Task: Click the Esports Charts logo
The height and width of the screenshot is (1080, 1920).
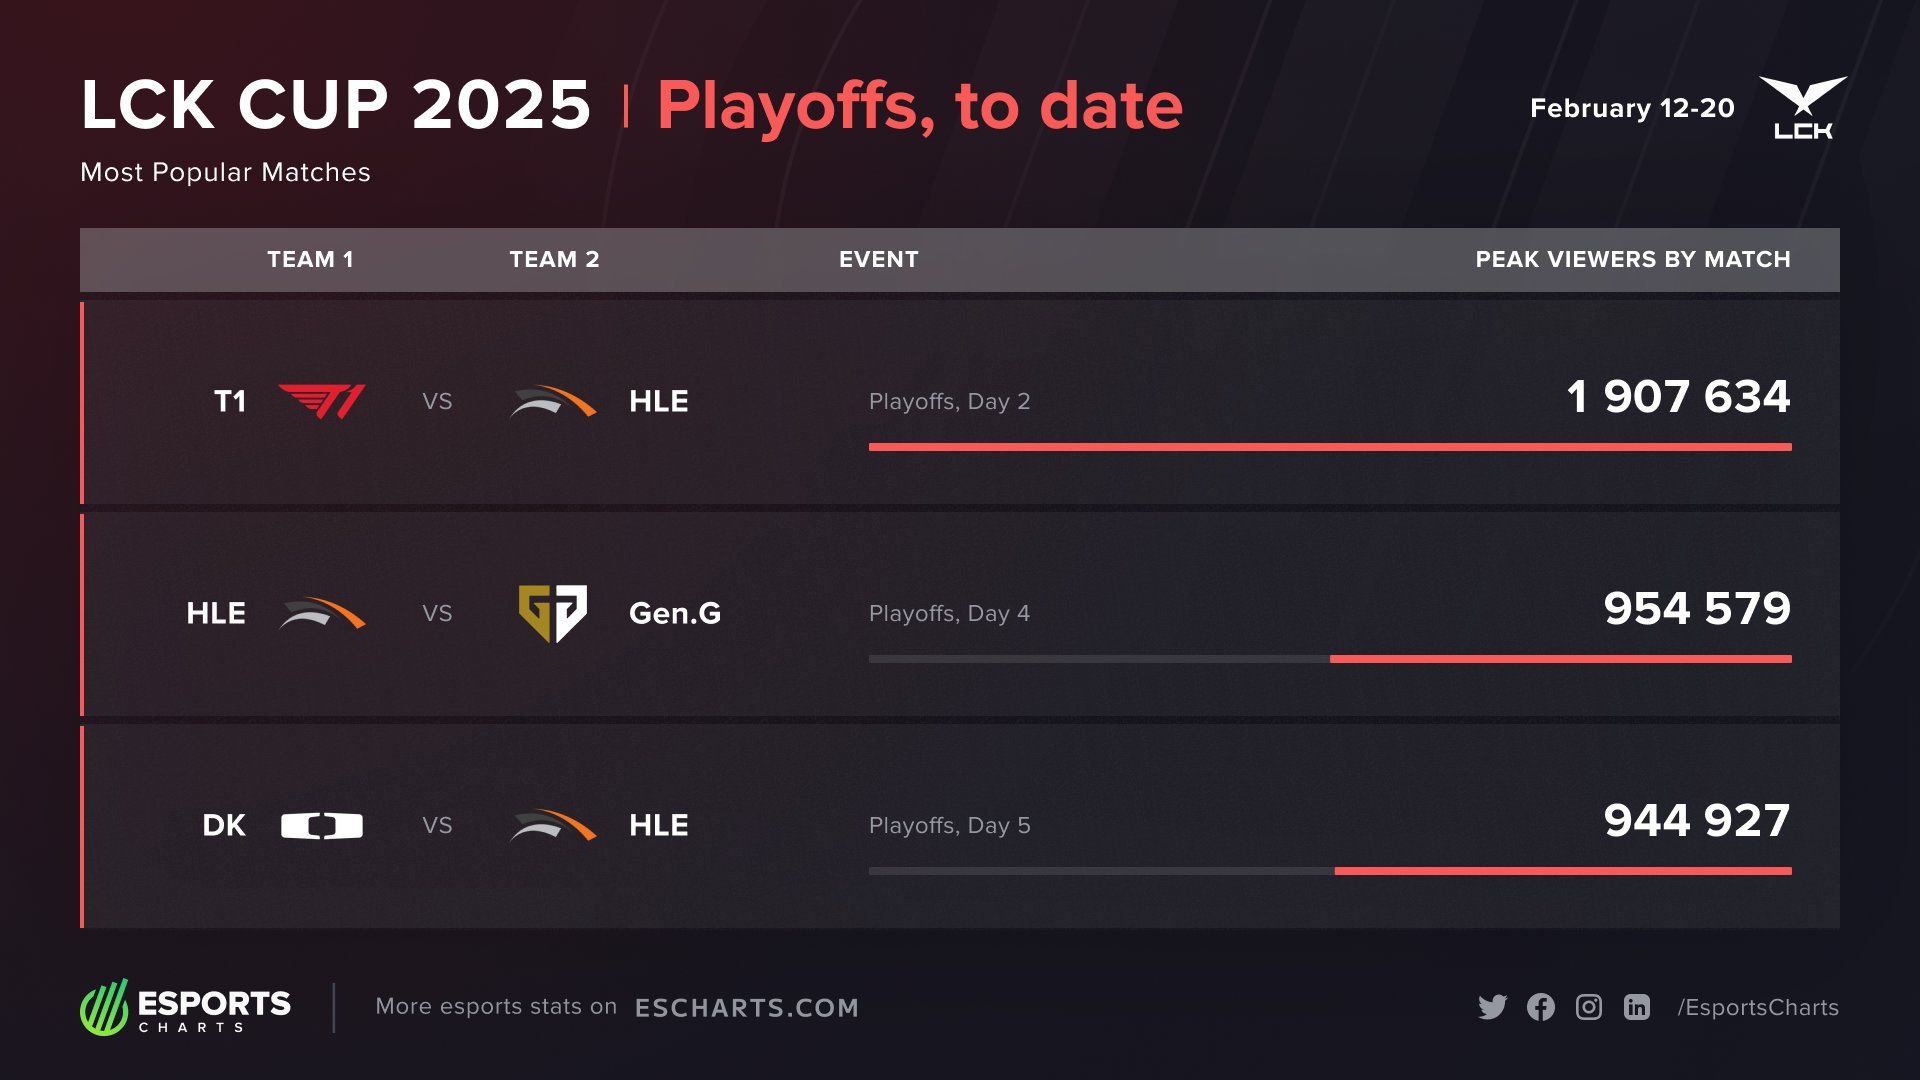Action: 186,1007
